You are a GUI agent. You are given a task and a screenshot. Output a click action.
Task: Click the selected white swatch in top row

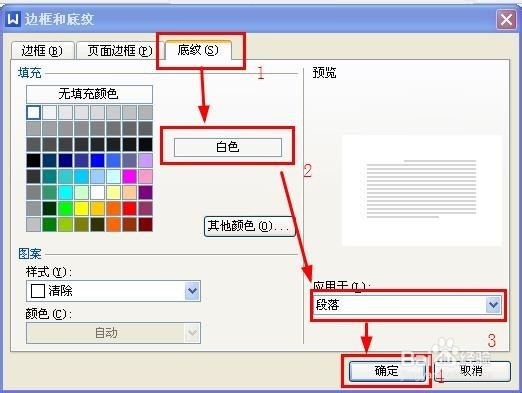pos(34,113)
